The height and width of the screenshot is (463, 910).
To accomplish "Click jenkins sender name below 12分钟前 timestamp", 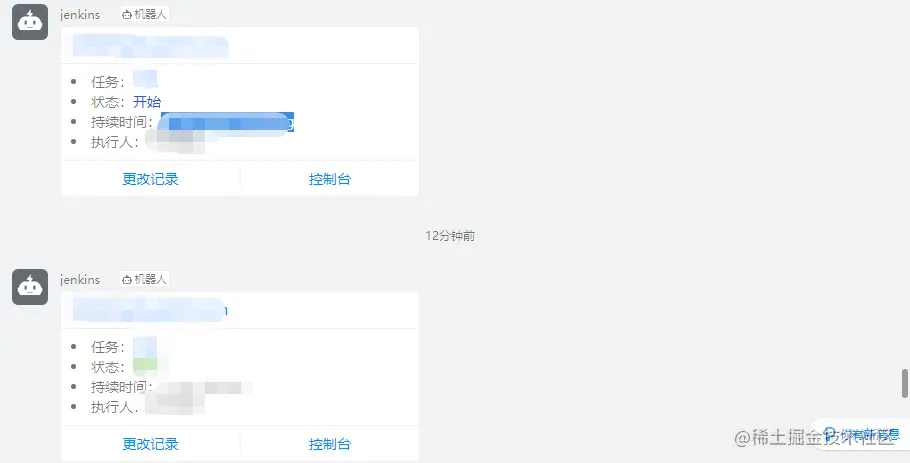I will click(80, 280).
